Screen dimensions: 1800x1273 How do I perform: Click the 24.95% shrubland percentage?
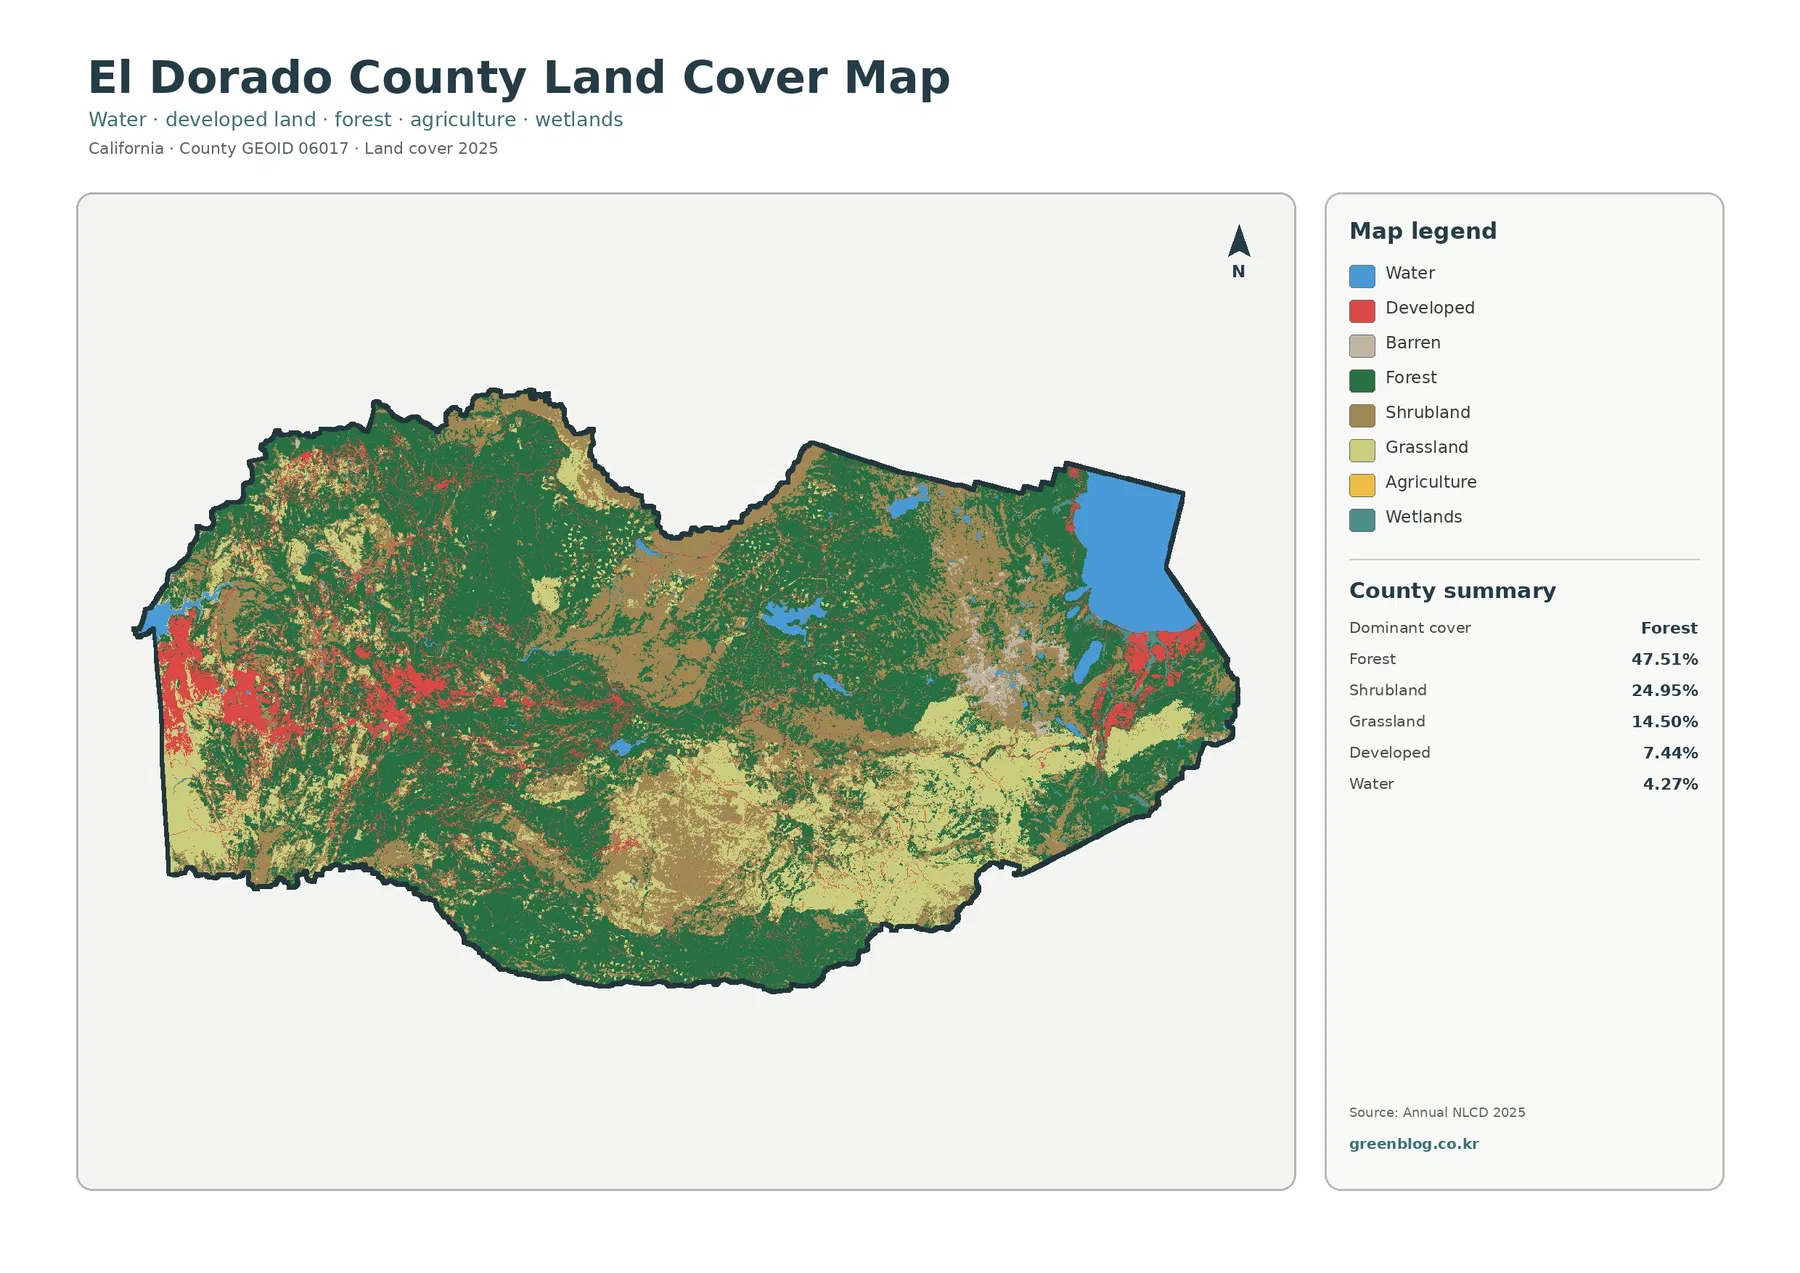[x=1665, y=690]
